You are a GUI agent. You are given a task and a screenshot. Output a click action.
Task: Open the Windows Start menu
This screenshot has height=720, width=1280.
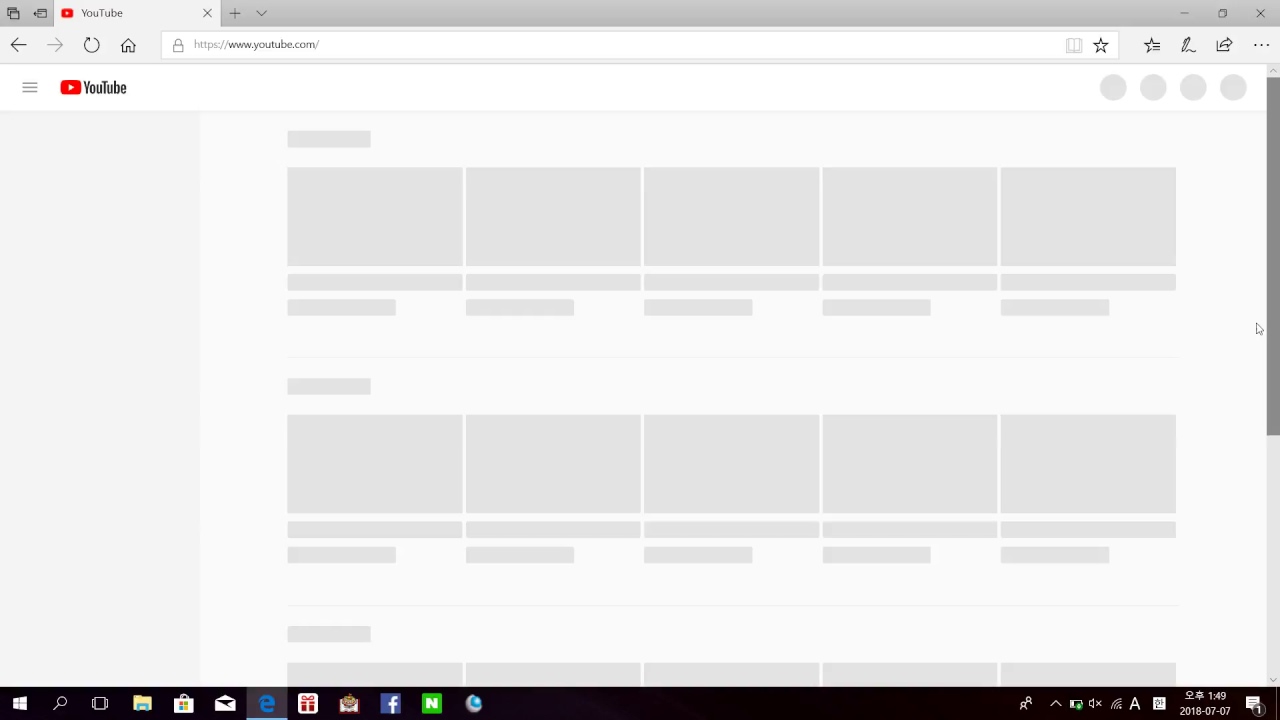tap(19, 704)
